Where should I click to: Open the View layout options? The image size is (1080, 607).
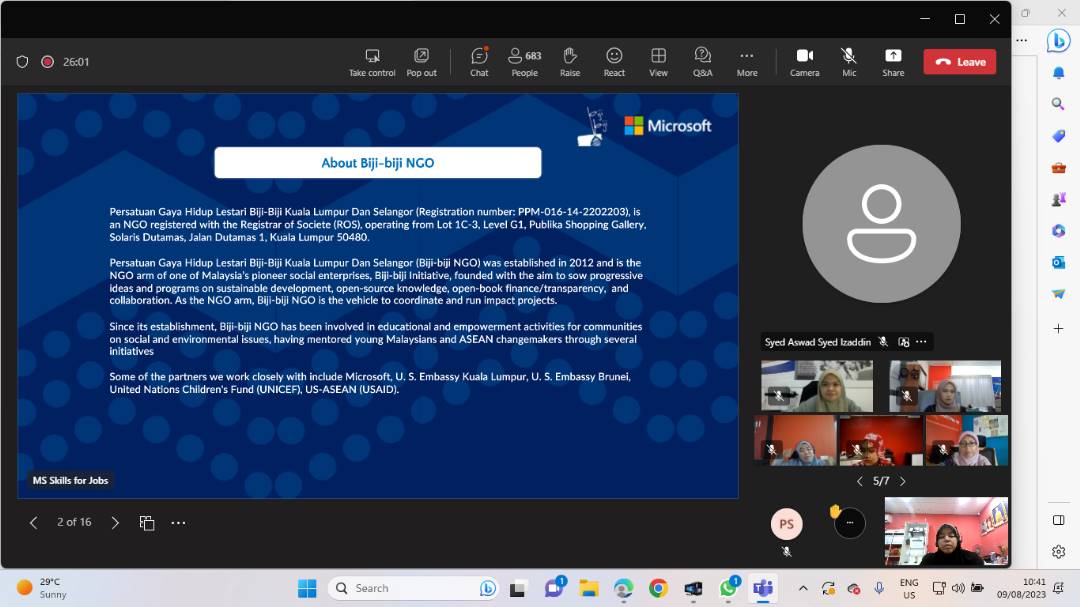(658, 62)
